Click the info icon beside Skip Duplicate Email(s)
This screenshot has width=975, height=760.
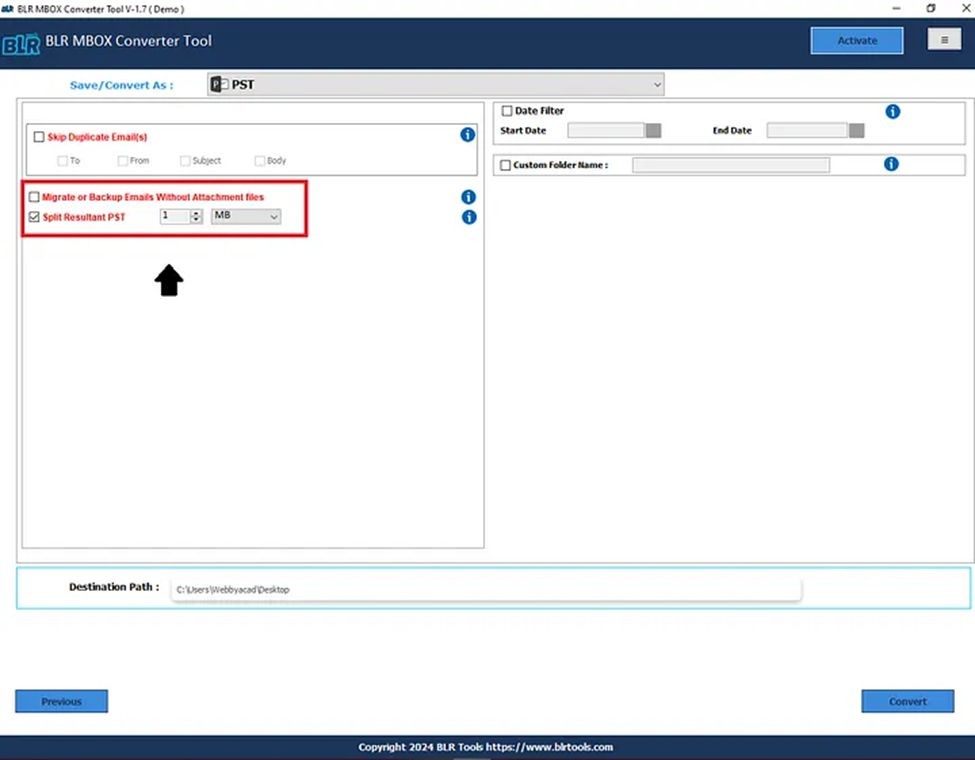[467, 135]
